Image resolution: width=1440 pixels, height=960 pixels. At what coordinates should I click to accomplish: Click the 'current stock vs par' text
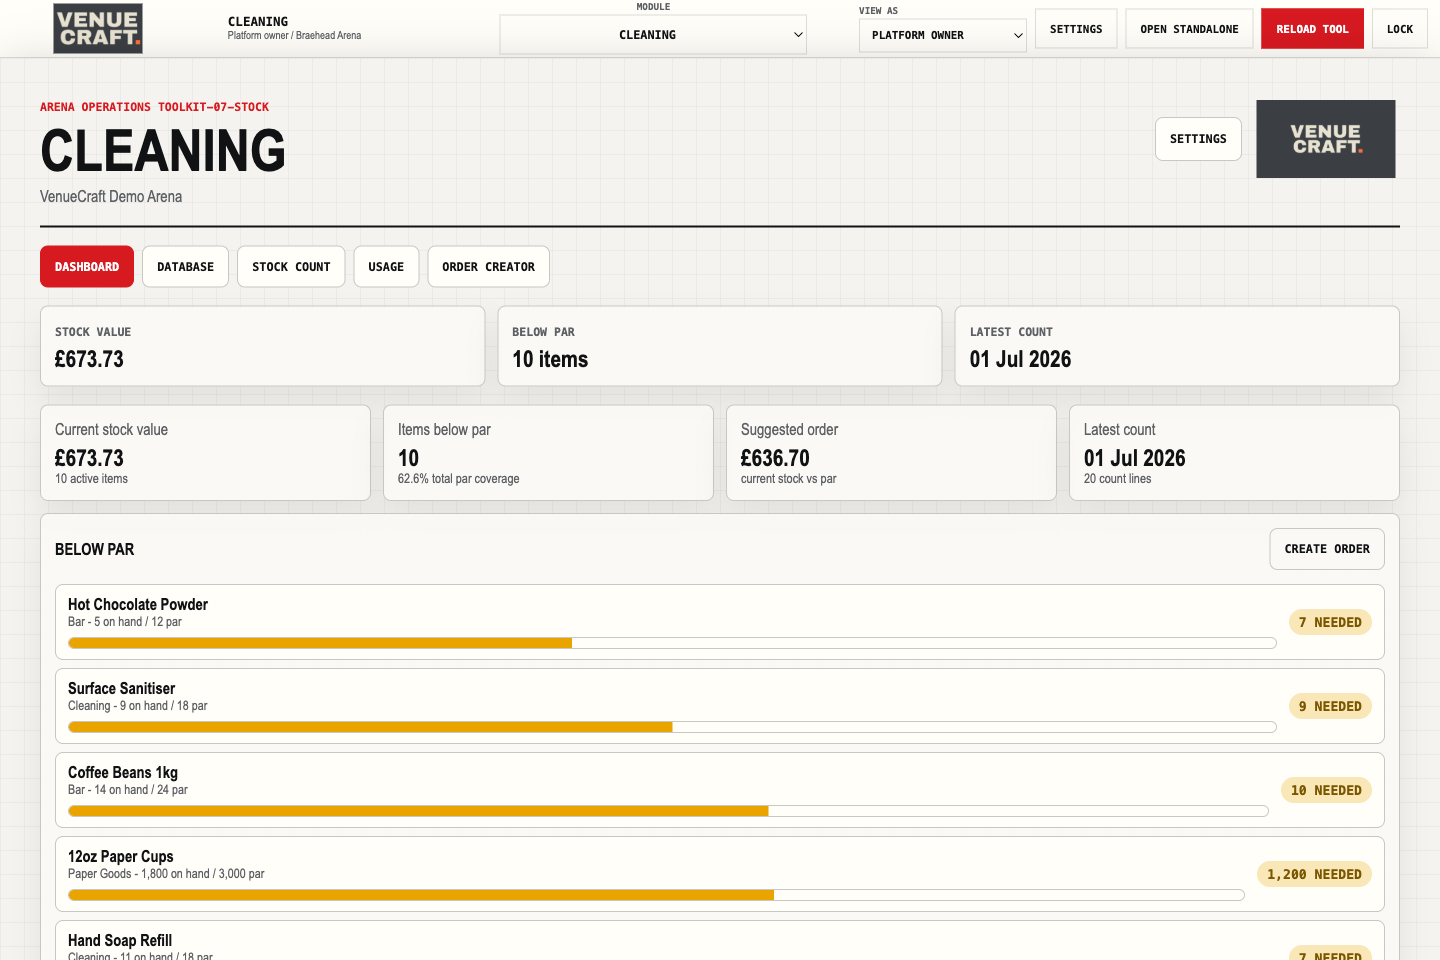point(789,479)
